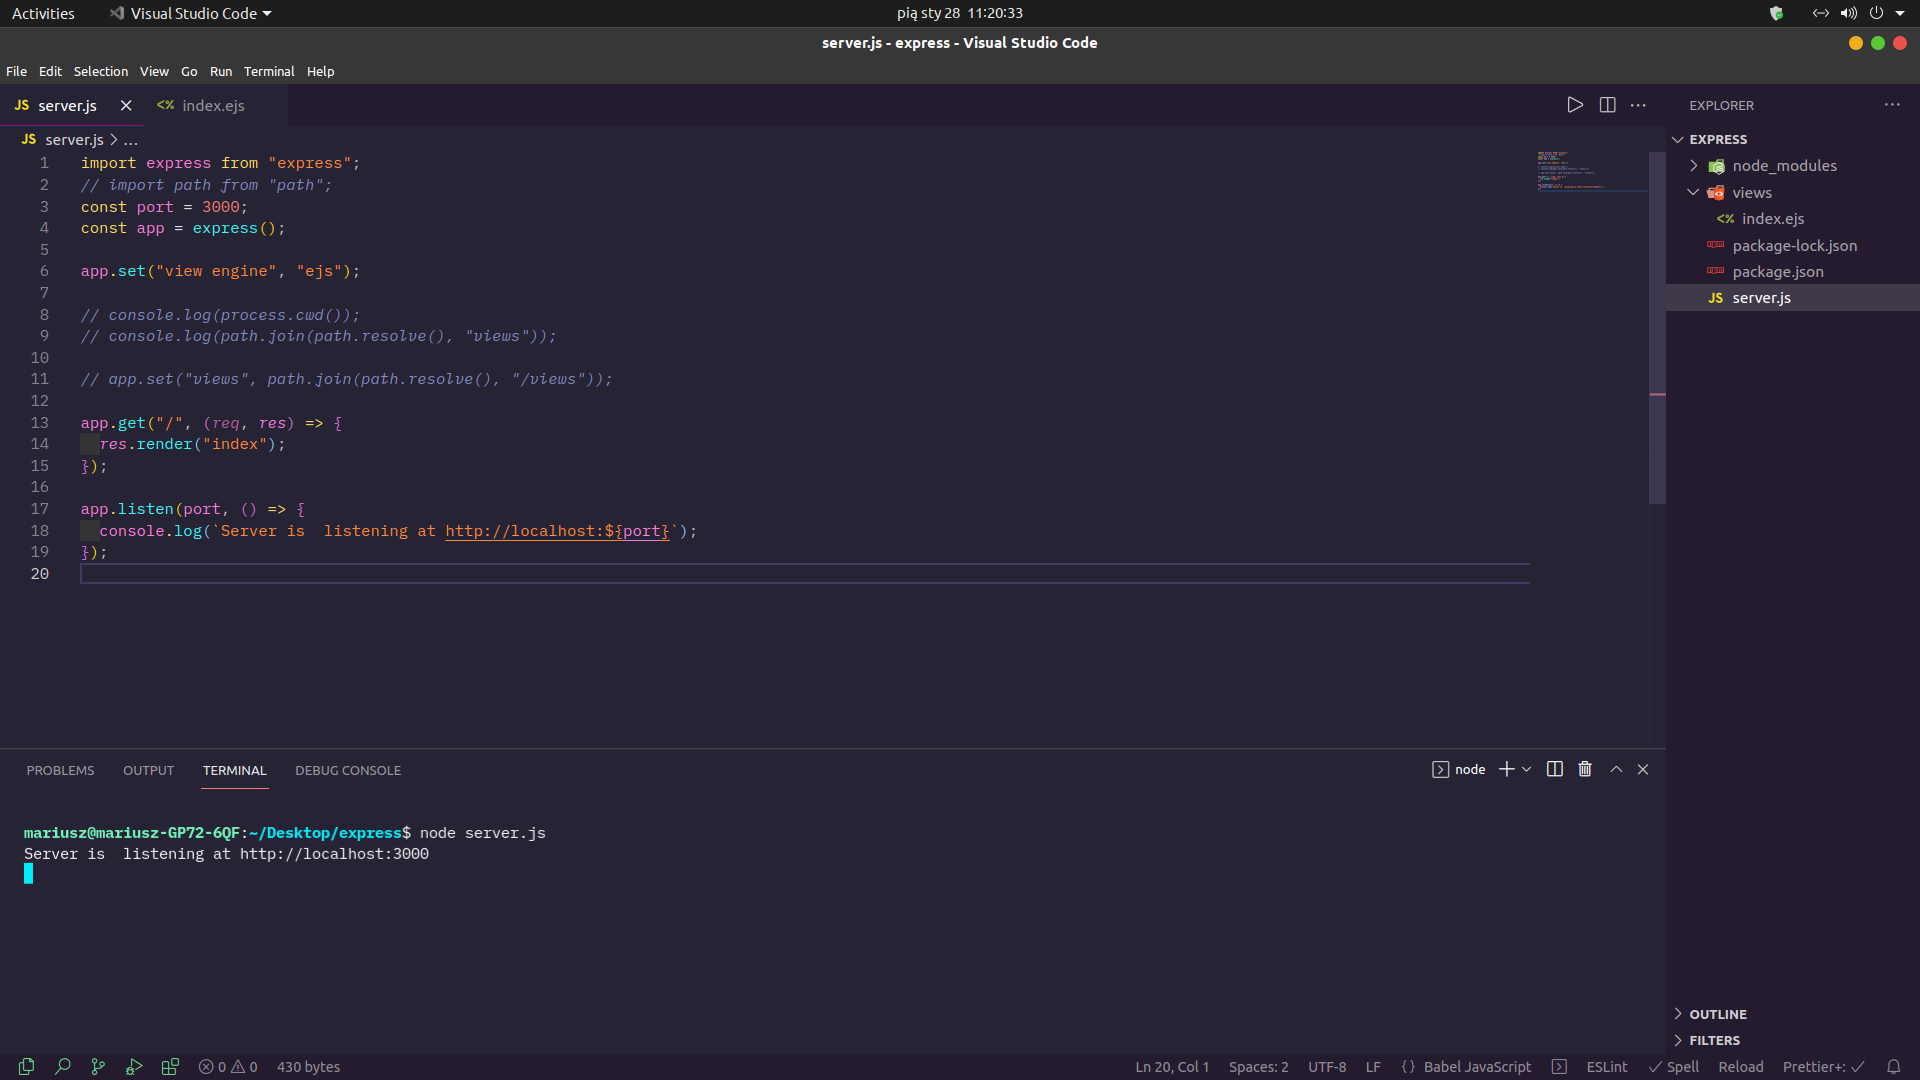Open source control icon in status bar
The image size is (1920, 1080).
(x=98, y=1067)
